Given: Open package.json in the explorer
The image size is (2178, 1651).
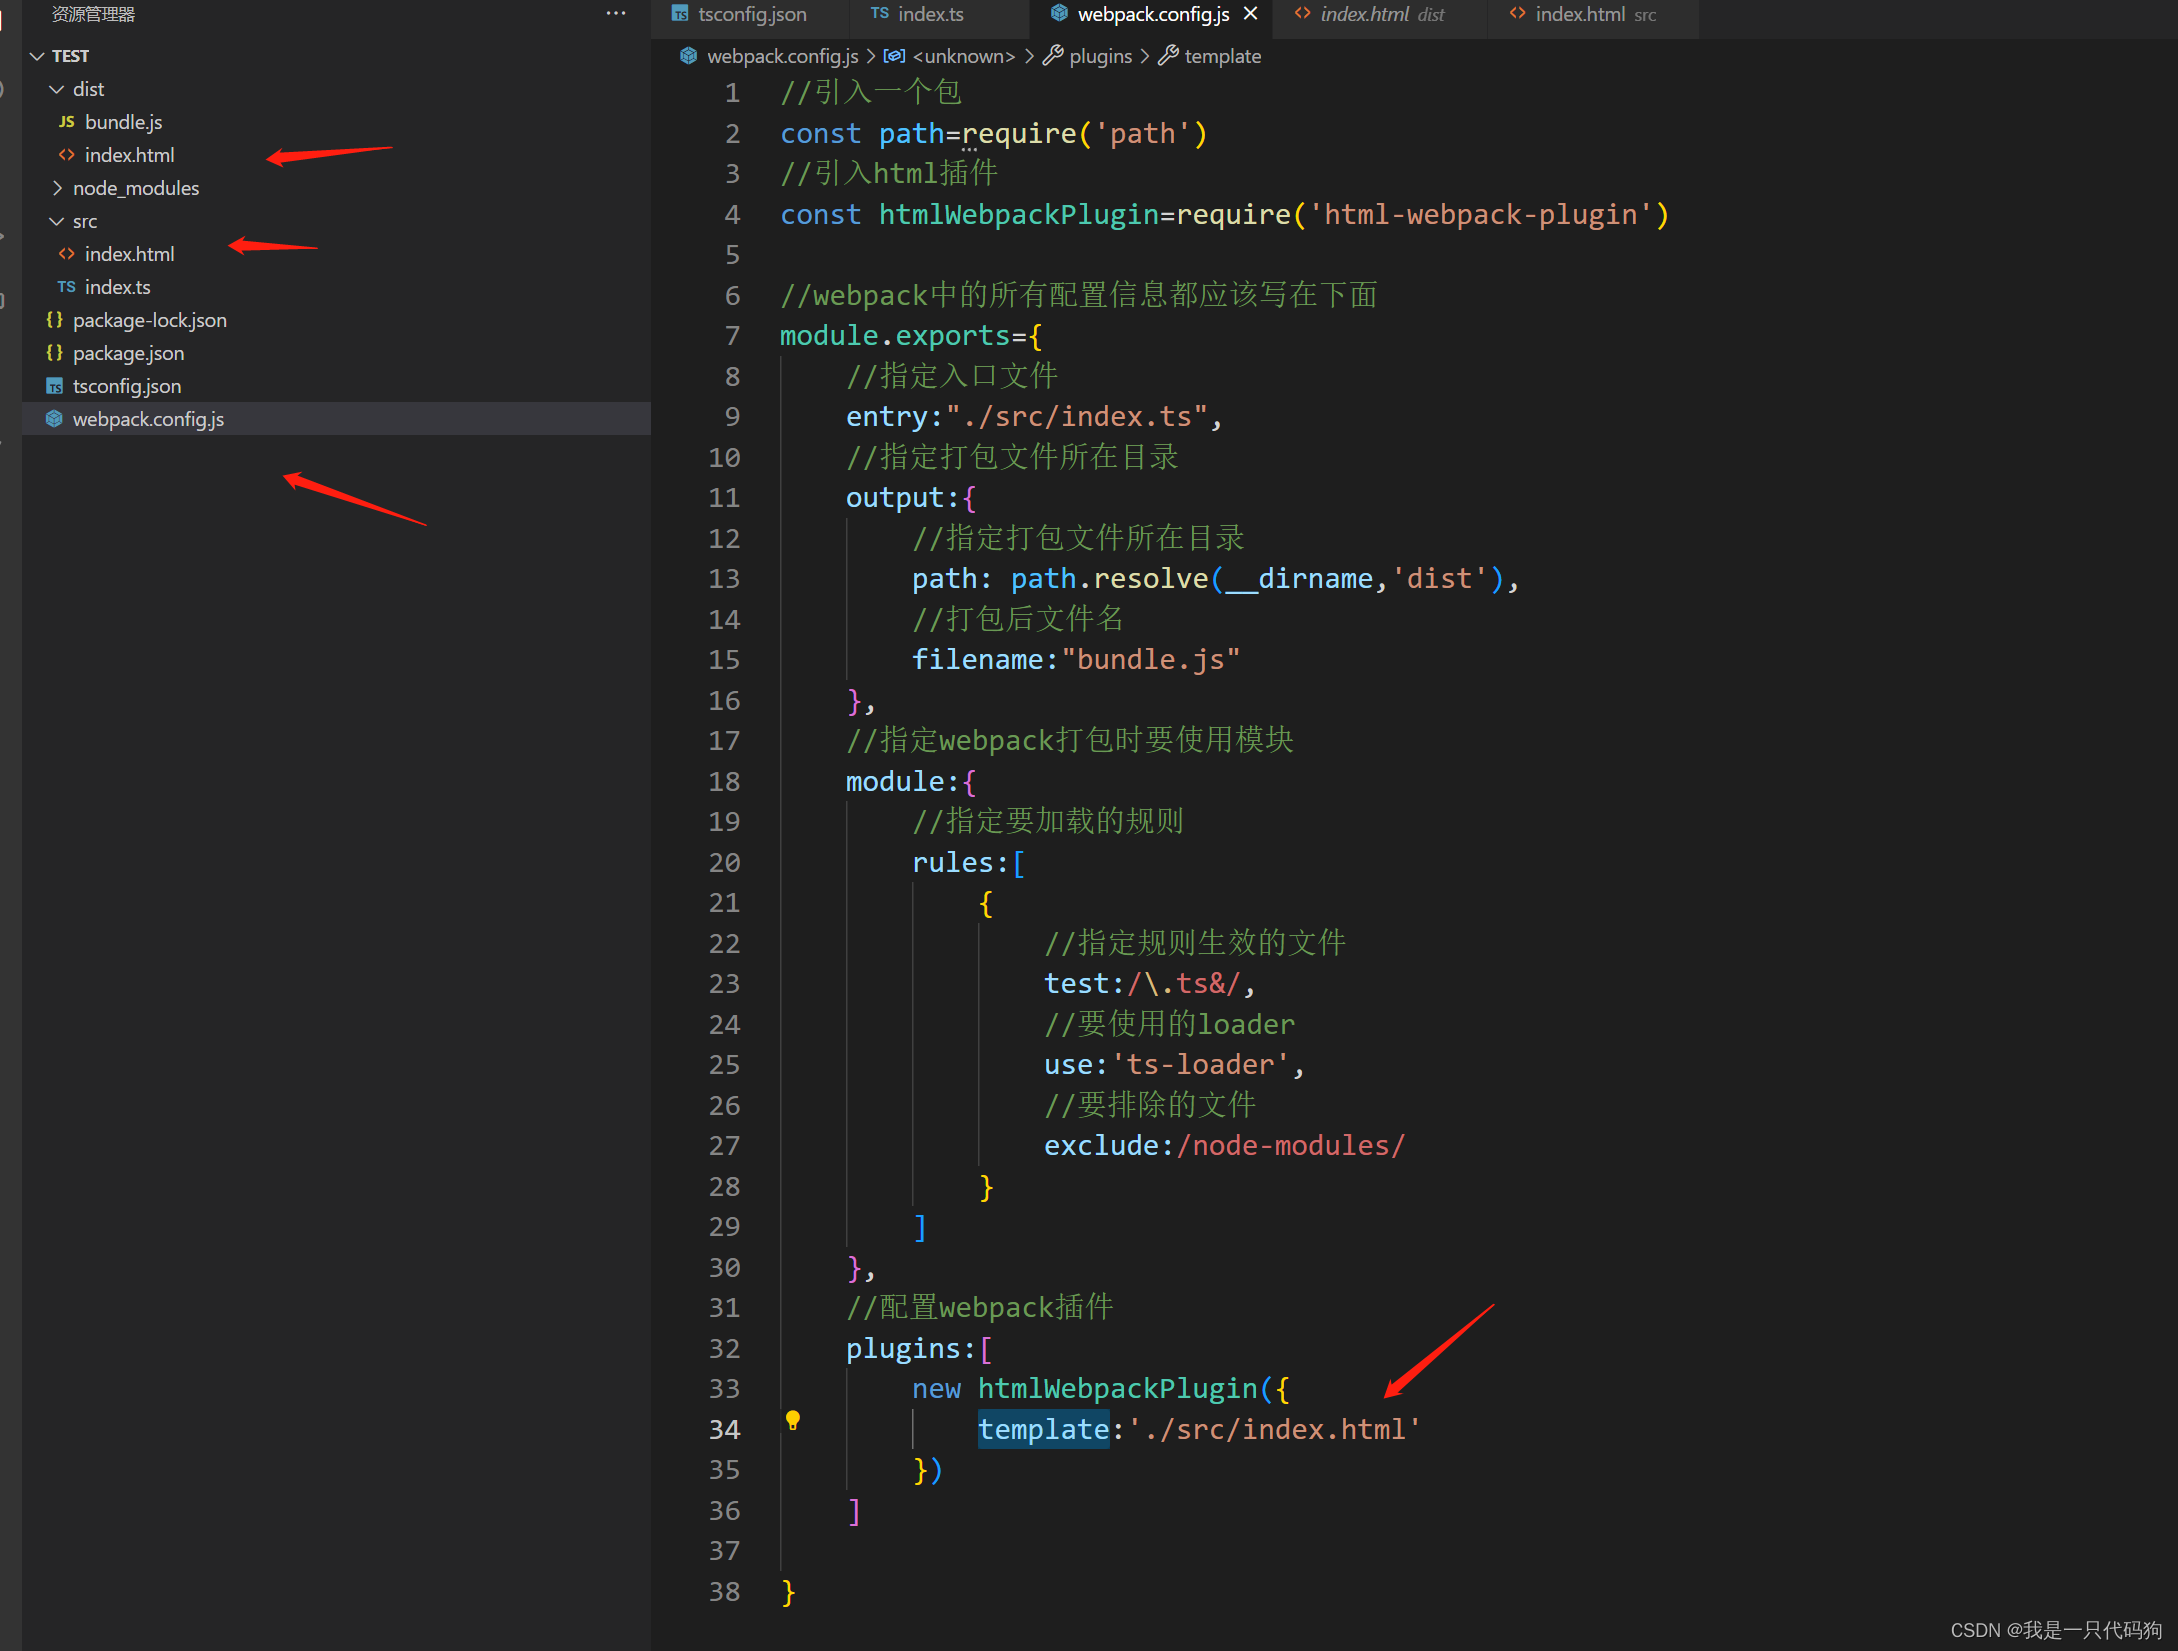Looking at the screenshot, I should [128, 353].
